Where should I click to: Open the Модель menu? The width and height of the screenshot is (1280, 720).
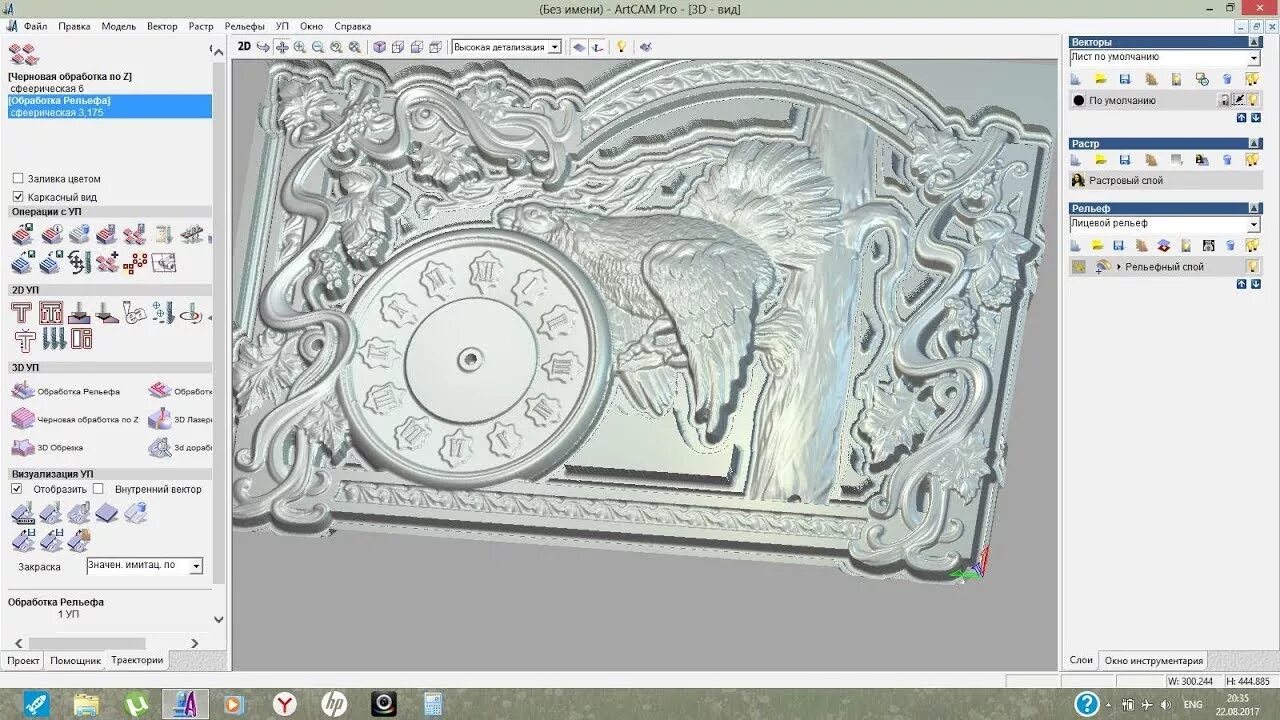click(x=118, y=26)
